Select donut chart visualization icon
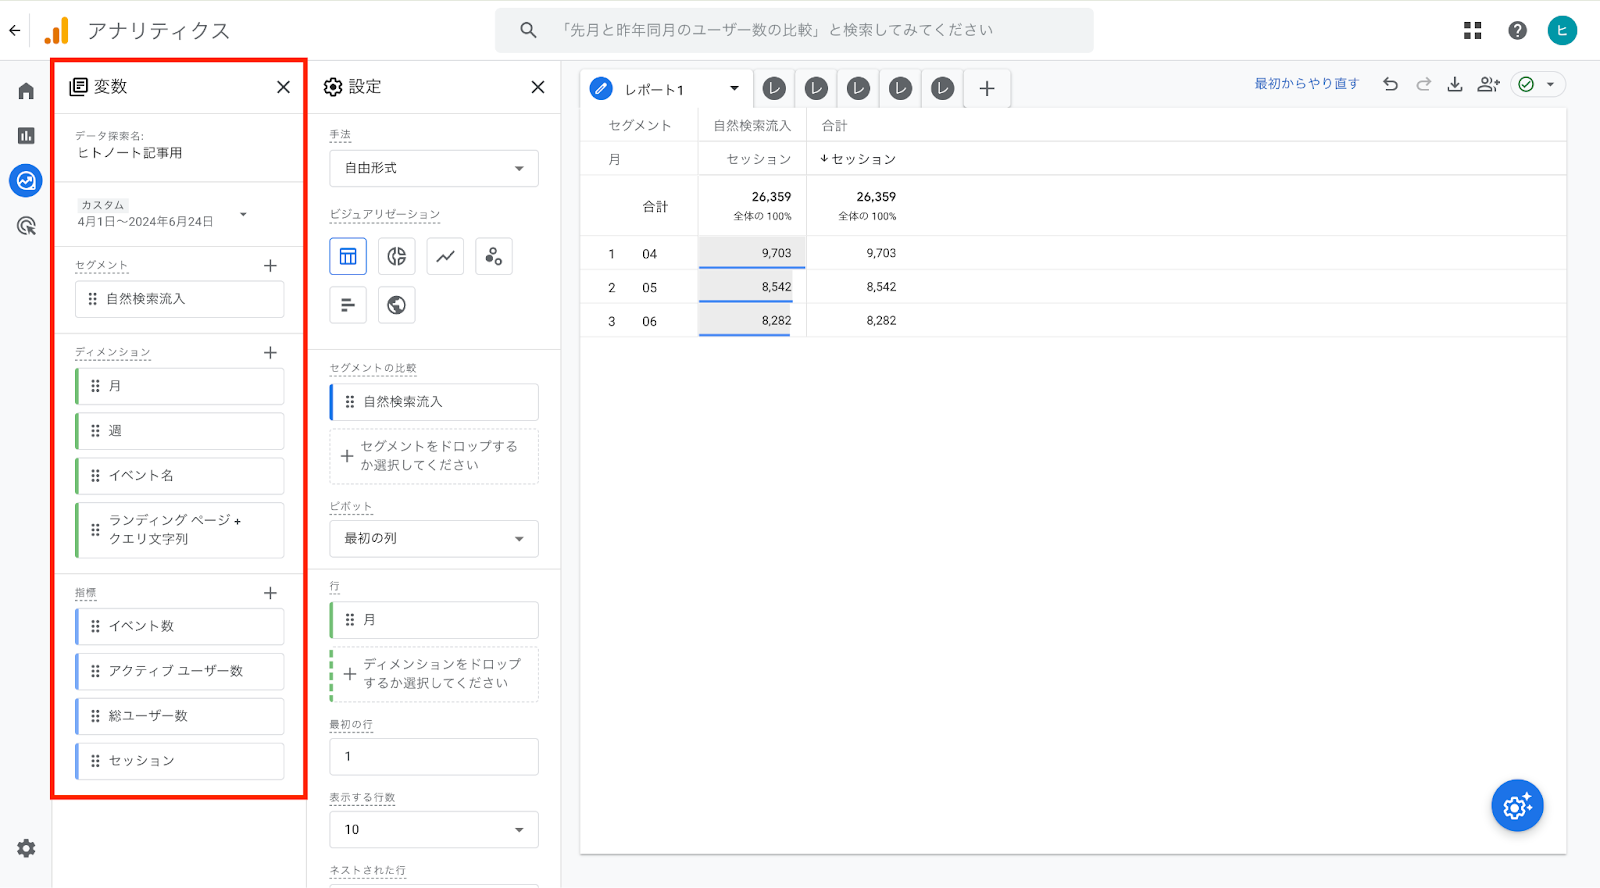 (x=397, y=256)
